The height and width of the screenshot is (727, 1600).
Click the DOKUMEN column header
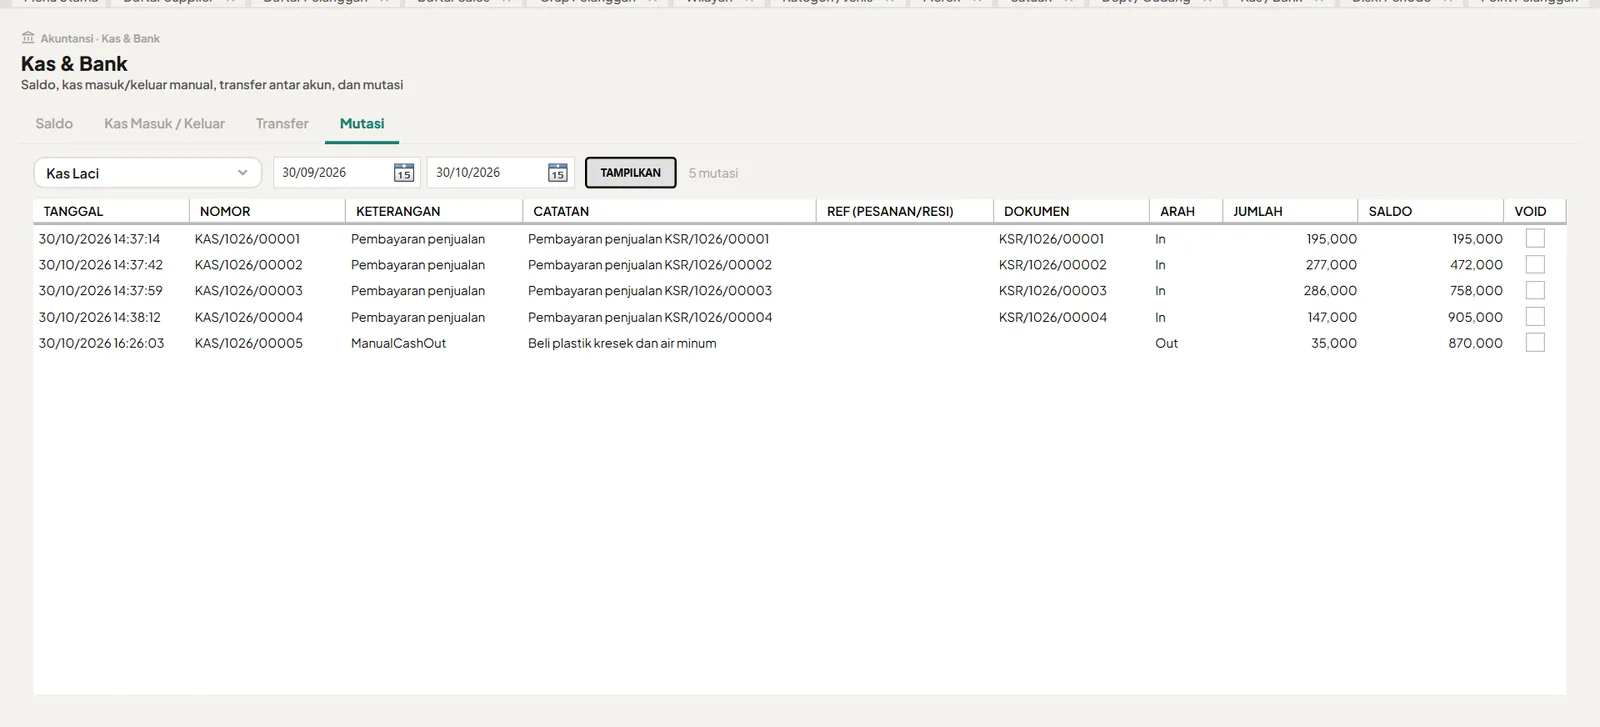1071,211
